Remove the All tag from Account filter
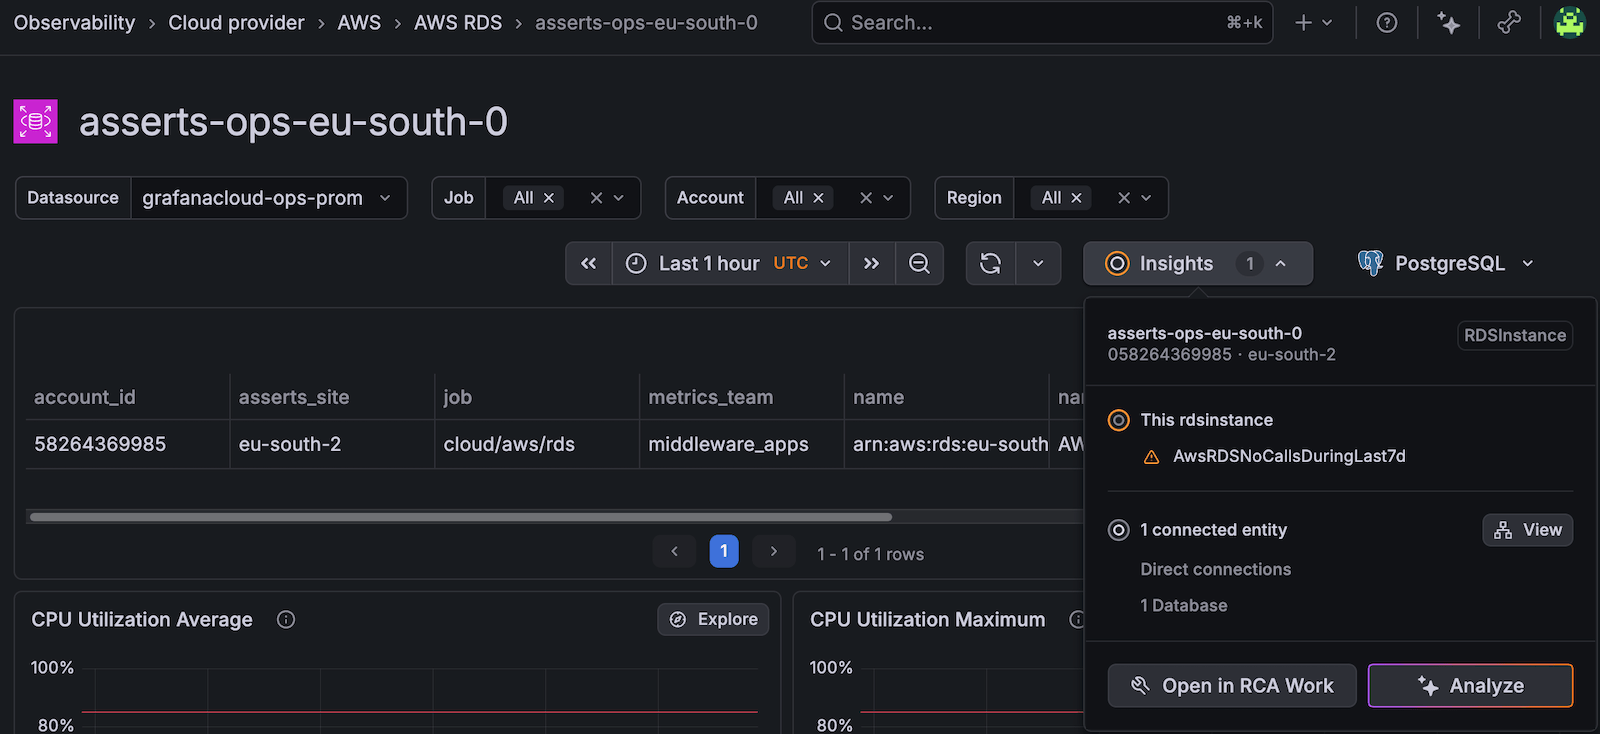Image resolution: width=1600 pixels, height=734 pixels. point(818,198)
